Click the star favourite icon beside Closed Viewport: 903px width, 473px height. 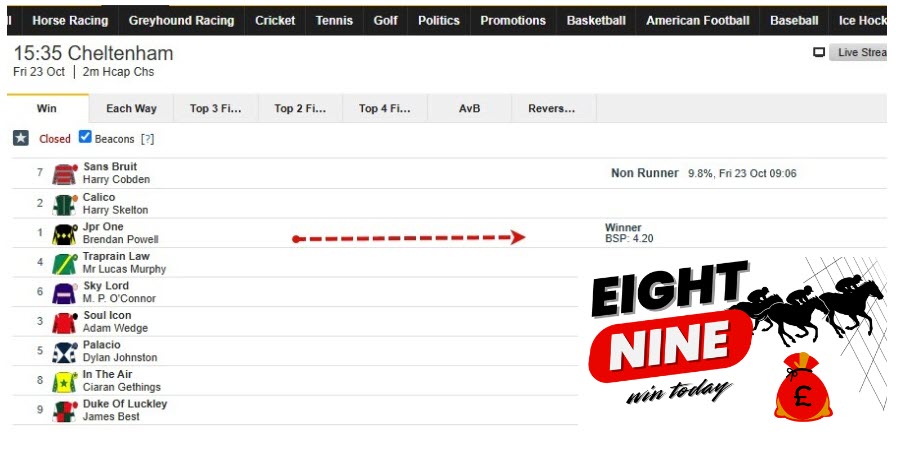coord(21,138)
